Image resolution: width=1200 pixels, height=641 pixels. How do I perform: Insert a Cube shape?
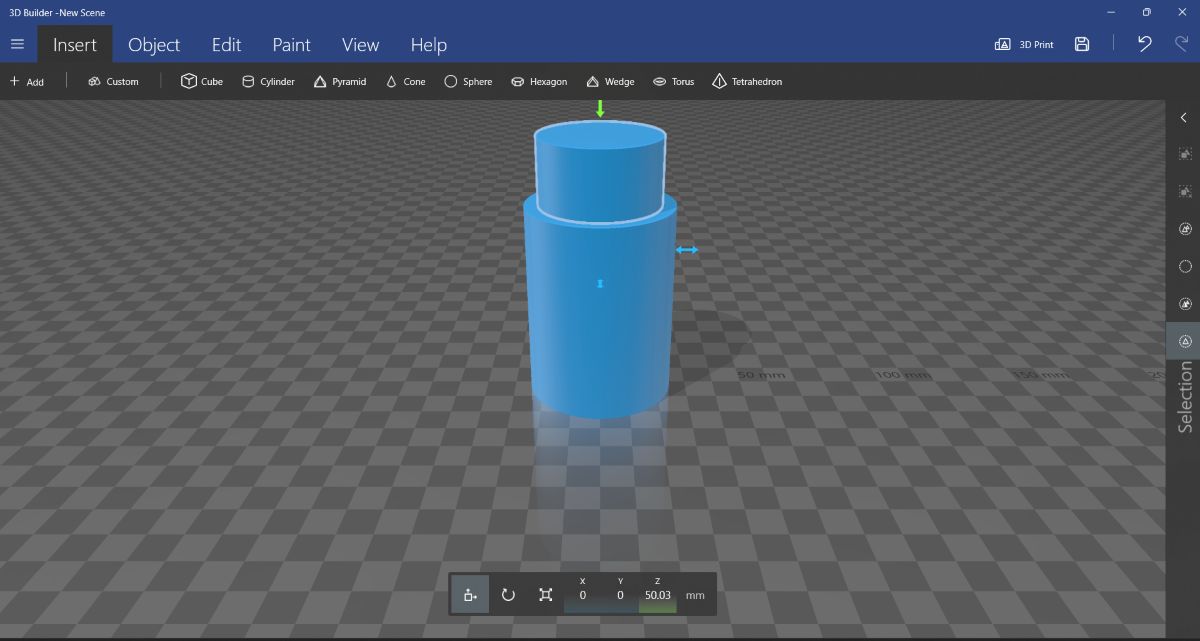coord(201,81)
